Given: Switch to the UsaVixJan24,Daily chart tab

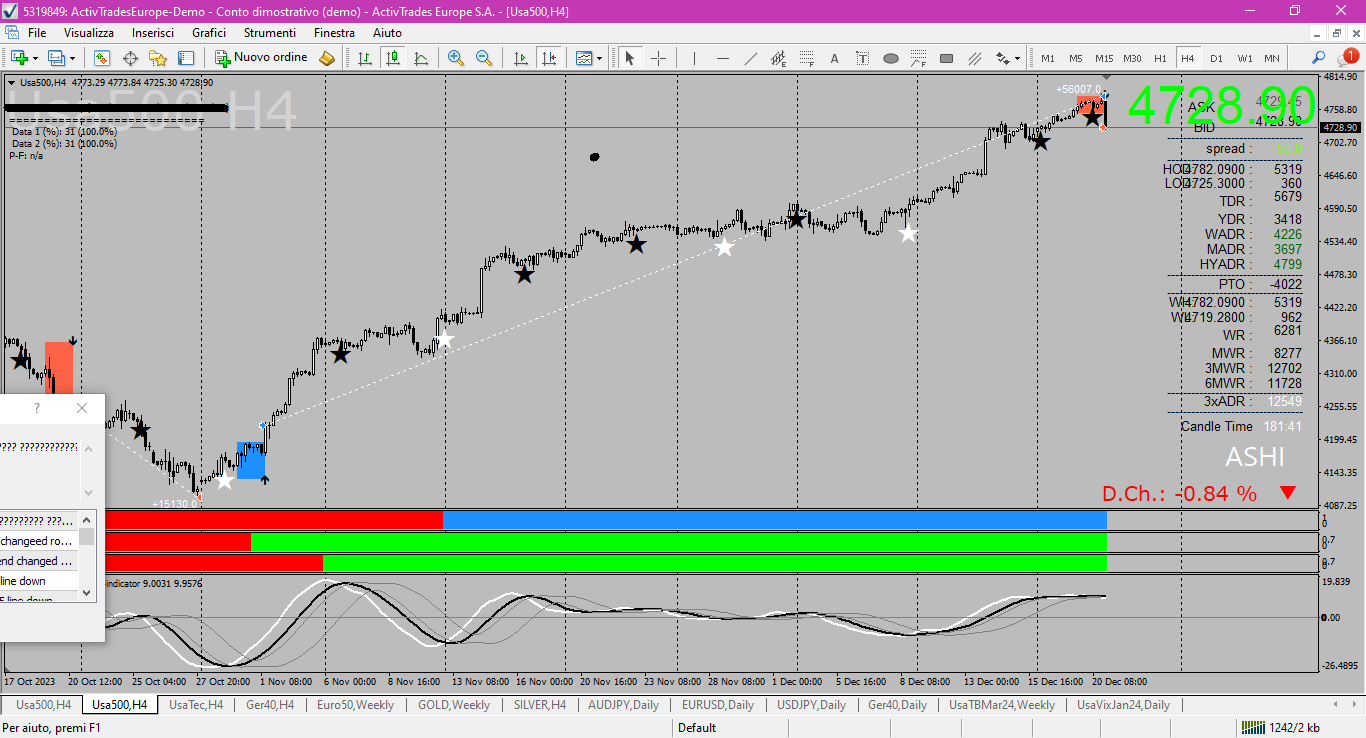Looking at the screenshot, I should (x=1123, y=705).
